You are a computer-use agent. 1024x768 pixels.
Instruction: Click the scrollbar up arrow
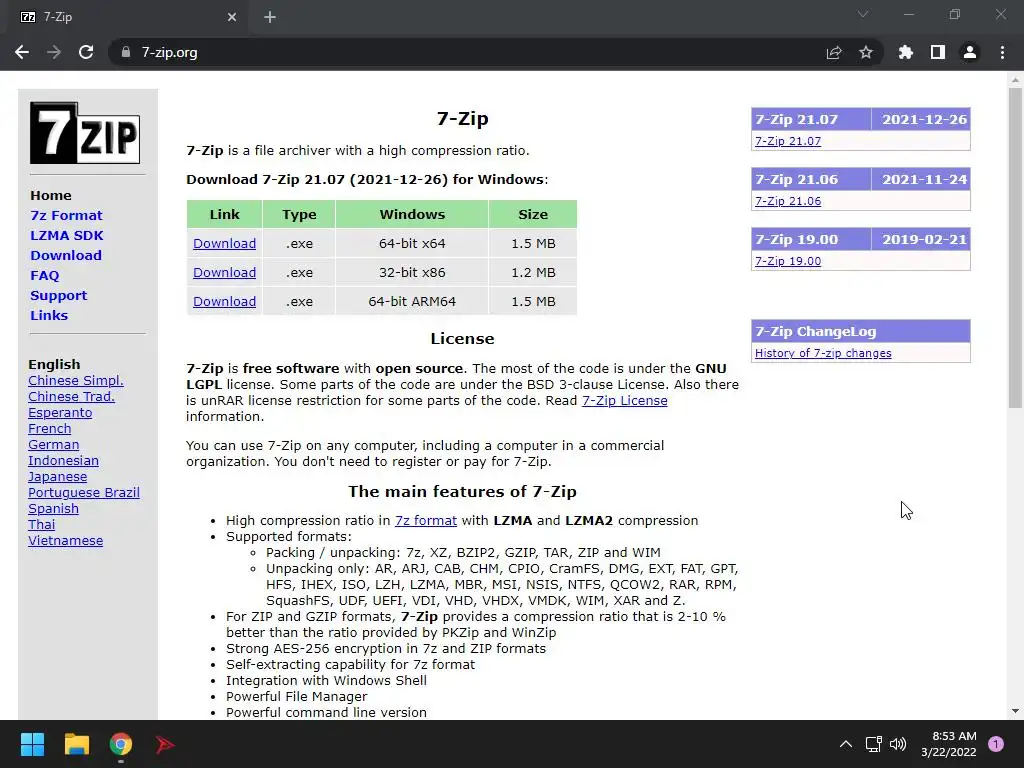click(x=1015, y=80)
